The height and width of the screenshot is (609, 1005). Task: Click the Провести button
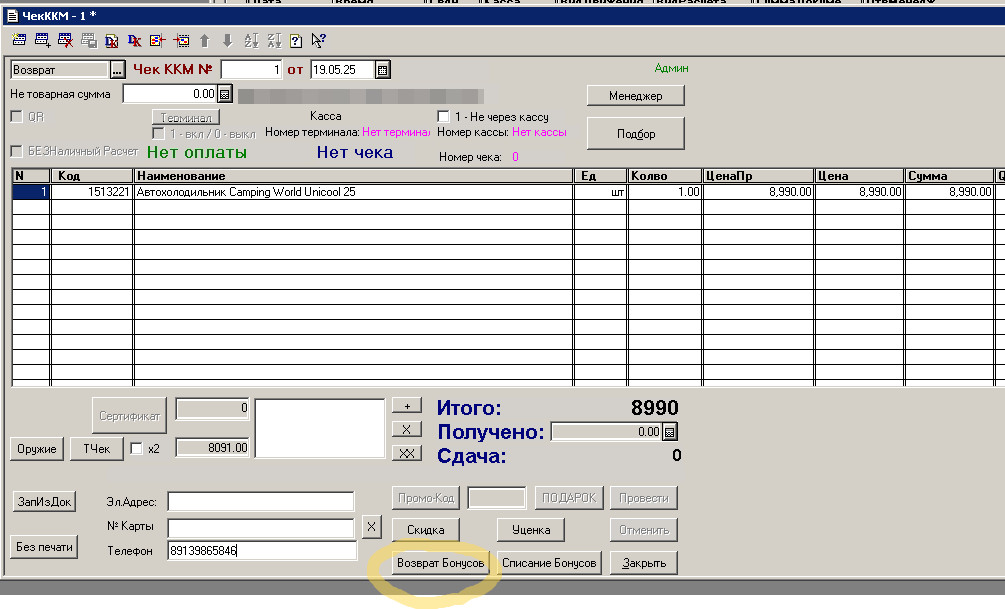(644, 498)
